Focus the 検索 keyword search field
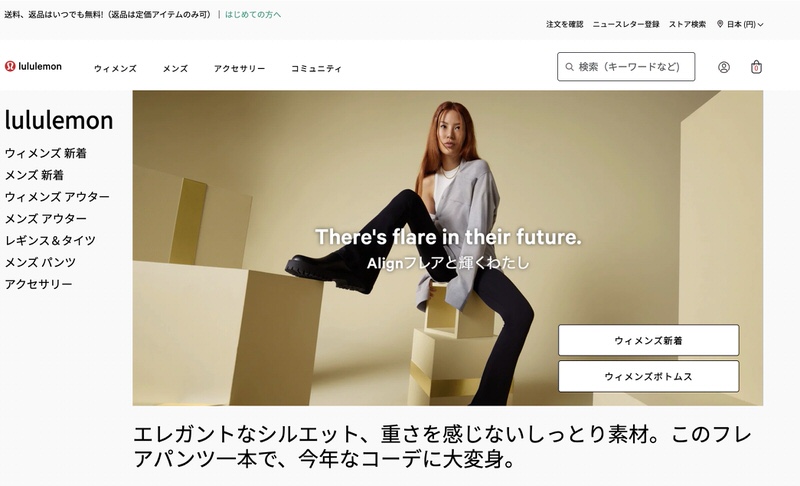This screenshot has height=486, width=800. [x=626, y=67]
